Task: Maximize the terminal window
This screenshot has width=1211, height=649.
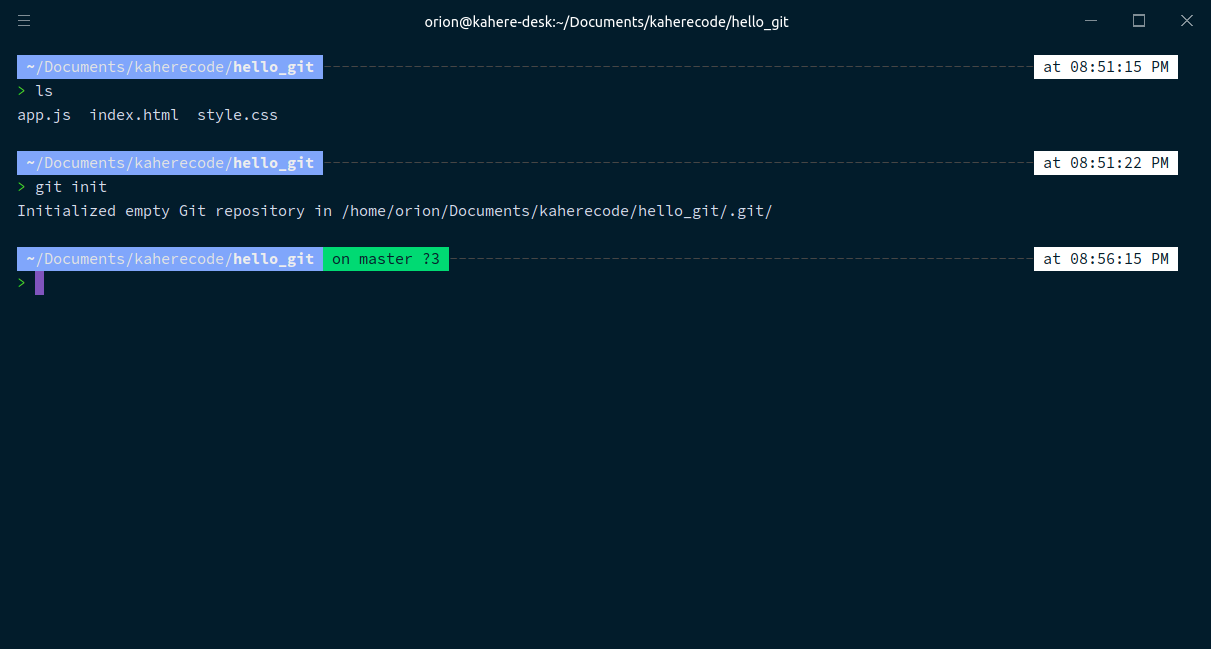Action: (x=1138, y=21)
